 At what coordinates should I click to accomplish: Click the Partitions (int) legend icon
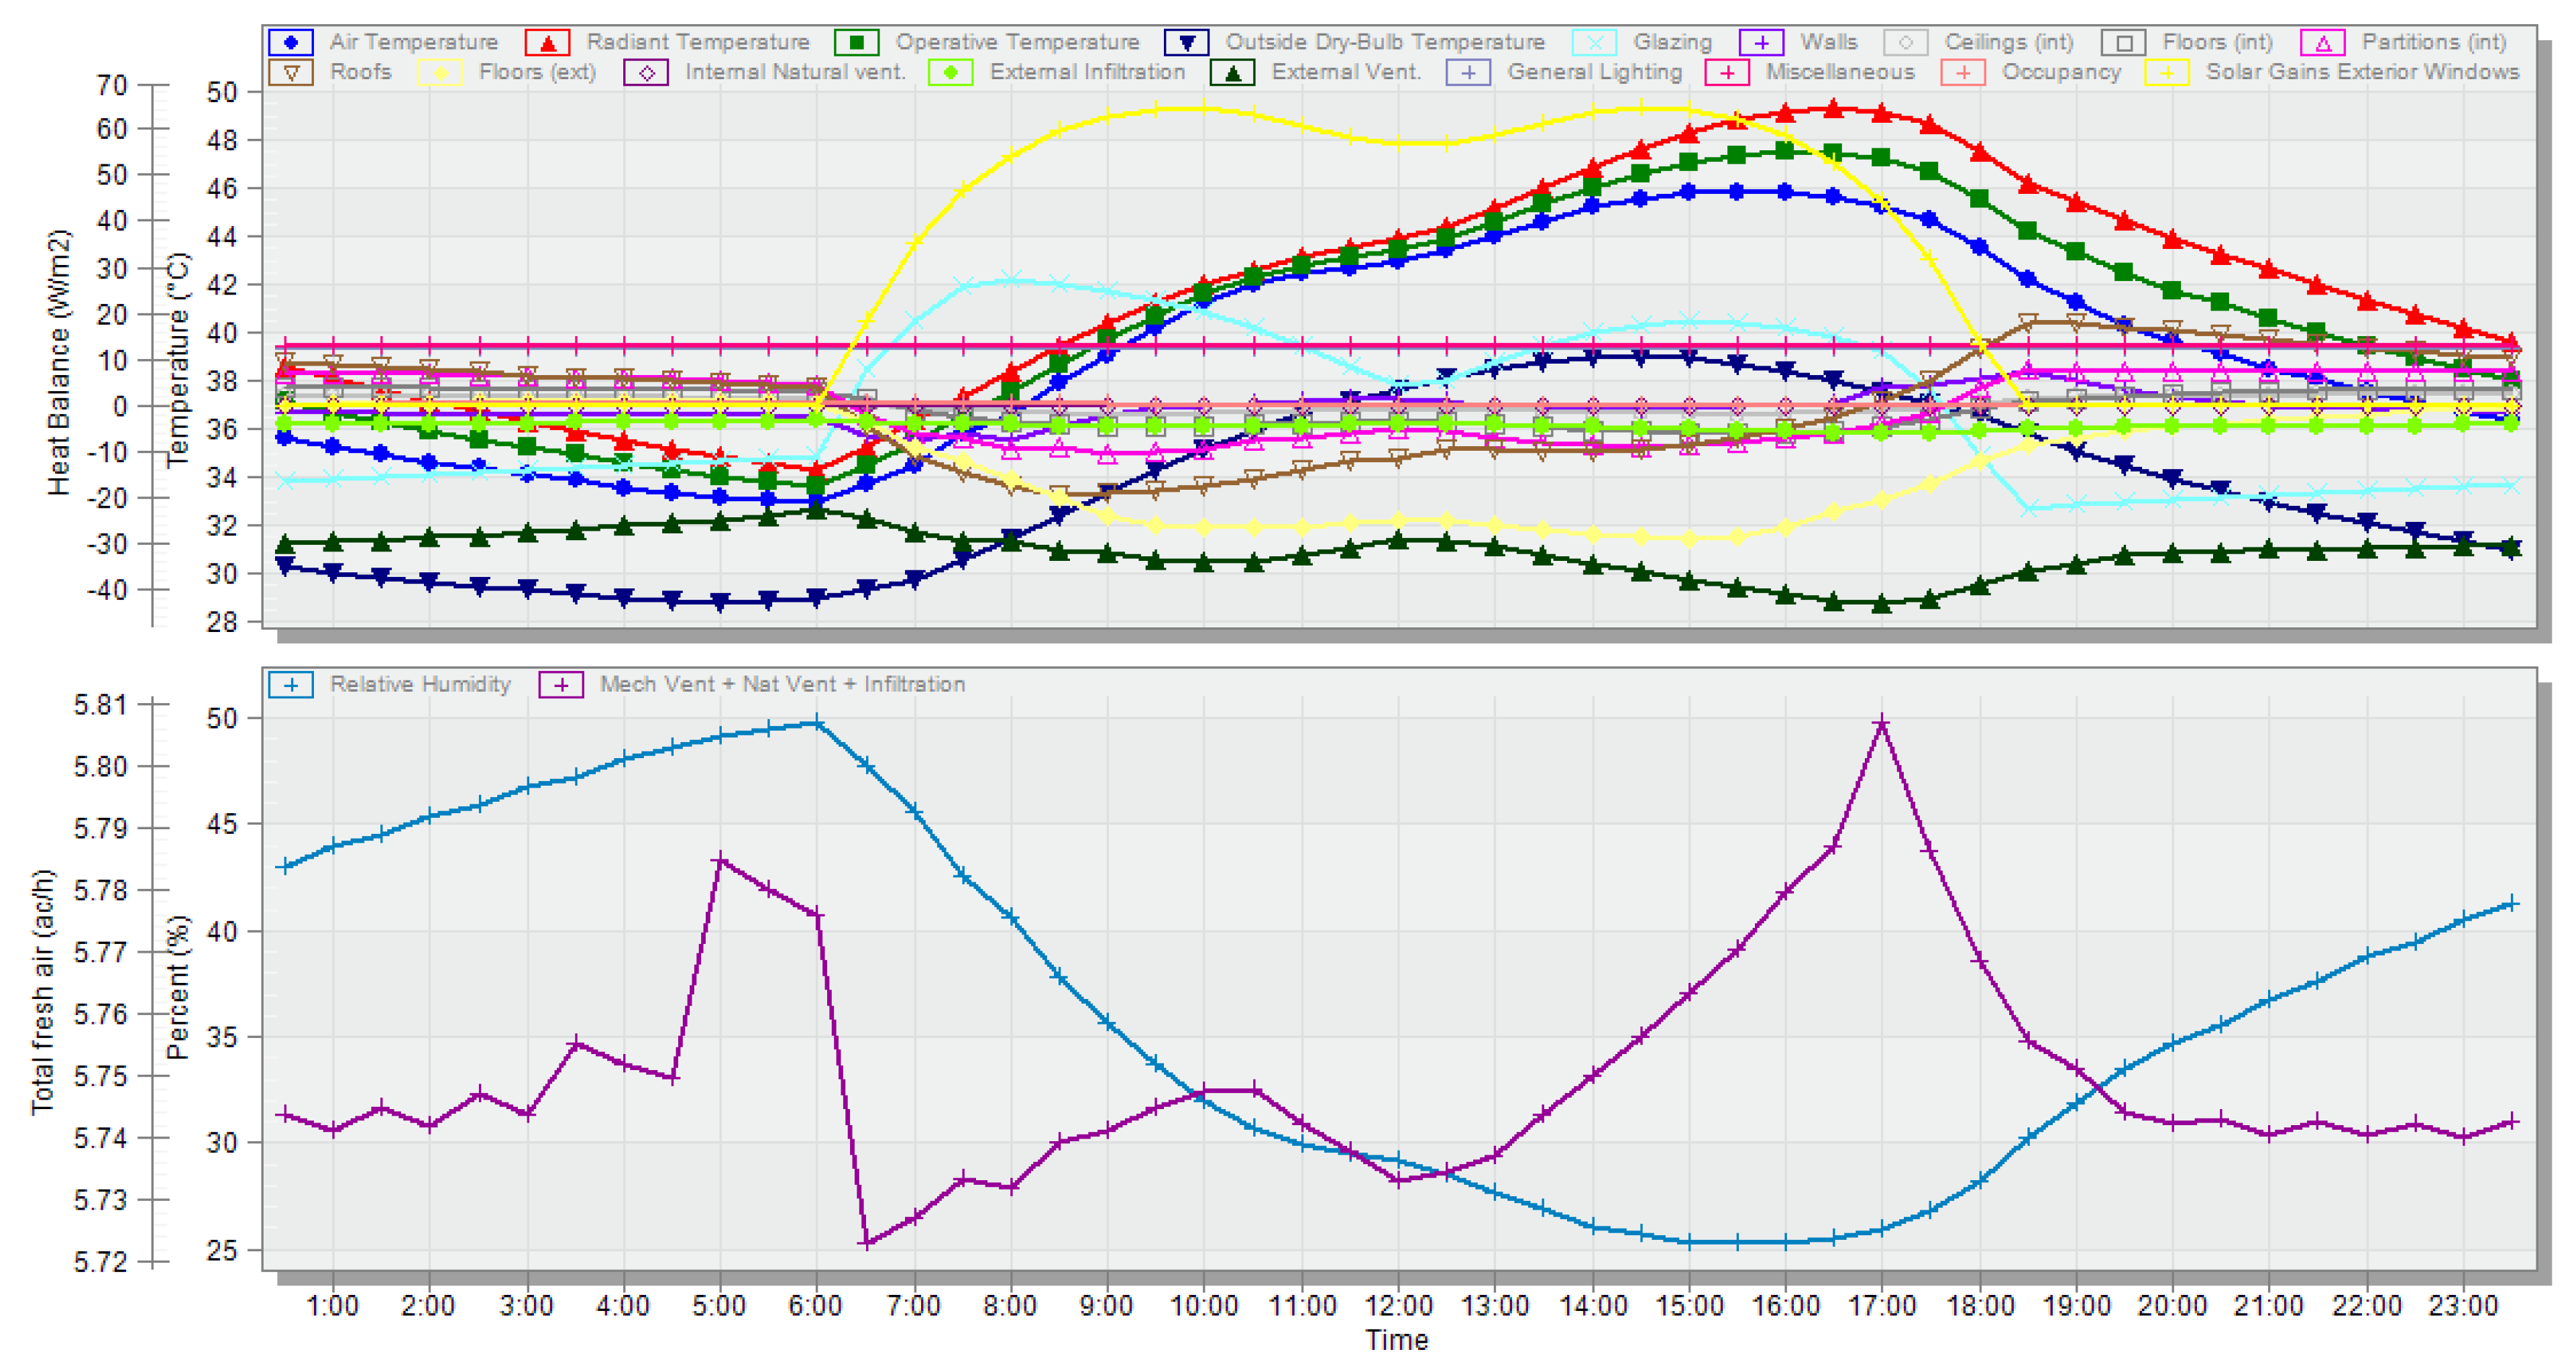click(x=2323, y=42)
